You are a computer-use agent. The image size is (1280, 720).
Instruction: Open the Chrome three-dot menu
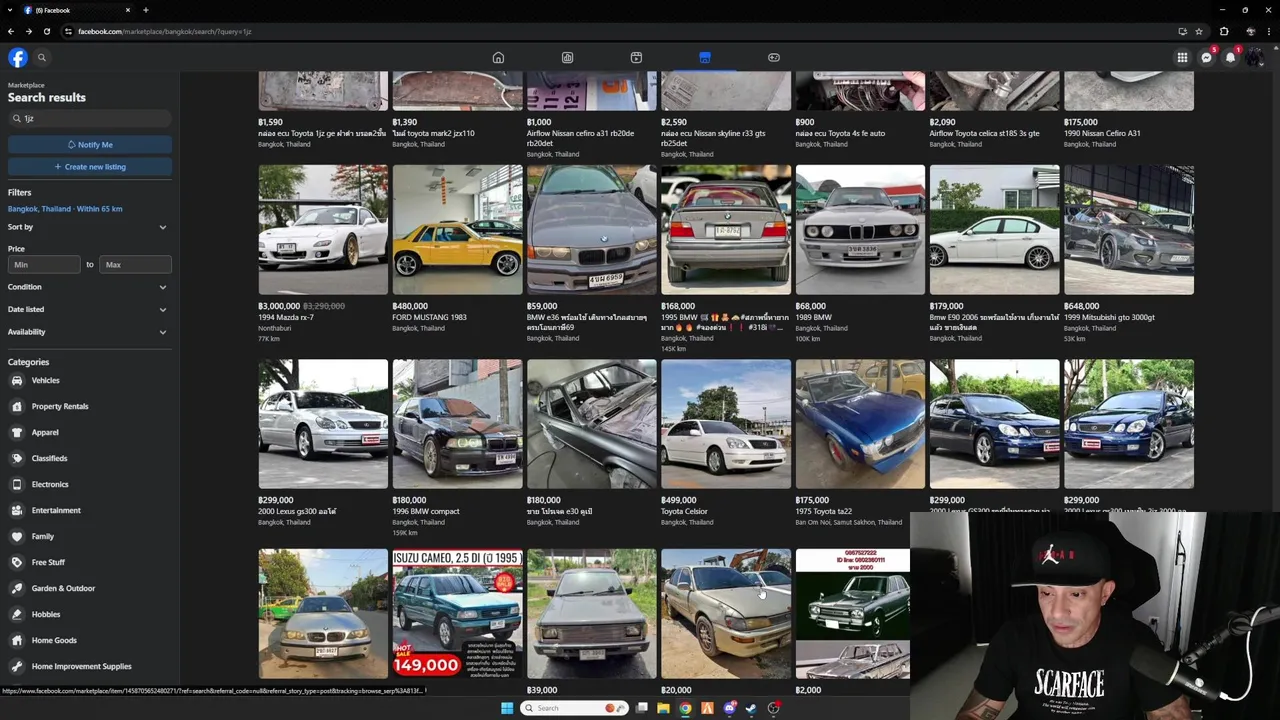point(1269,31)
